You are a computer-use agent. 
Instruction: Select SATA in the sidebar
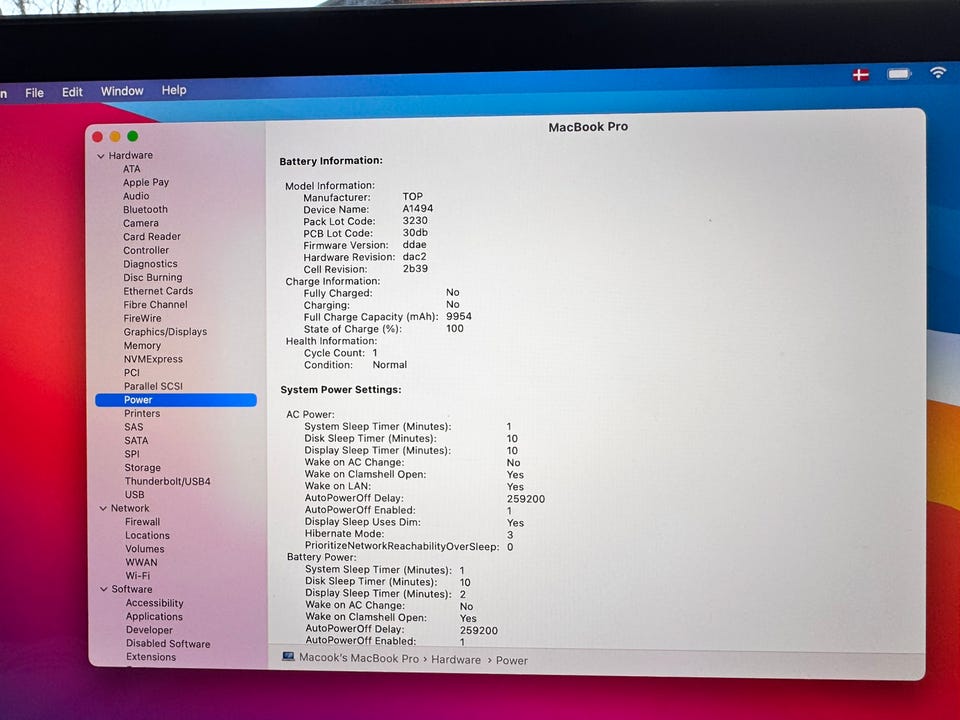[136, 440]
